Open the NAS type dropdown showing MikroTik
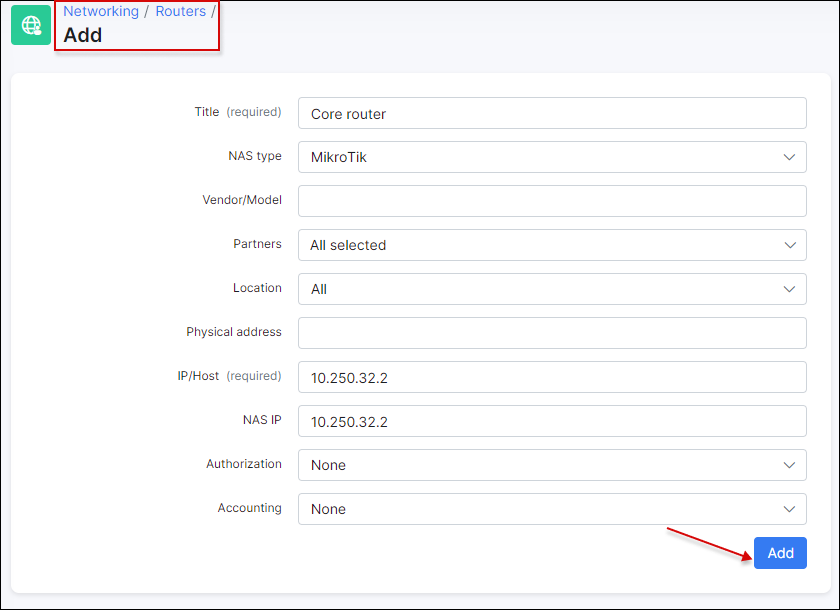The width and height of the screenshot is (840, 610). (550, 157)
